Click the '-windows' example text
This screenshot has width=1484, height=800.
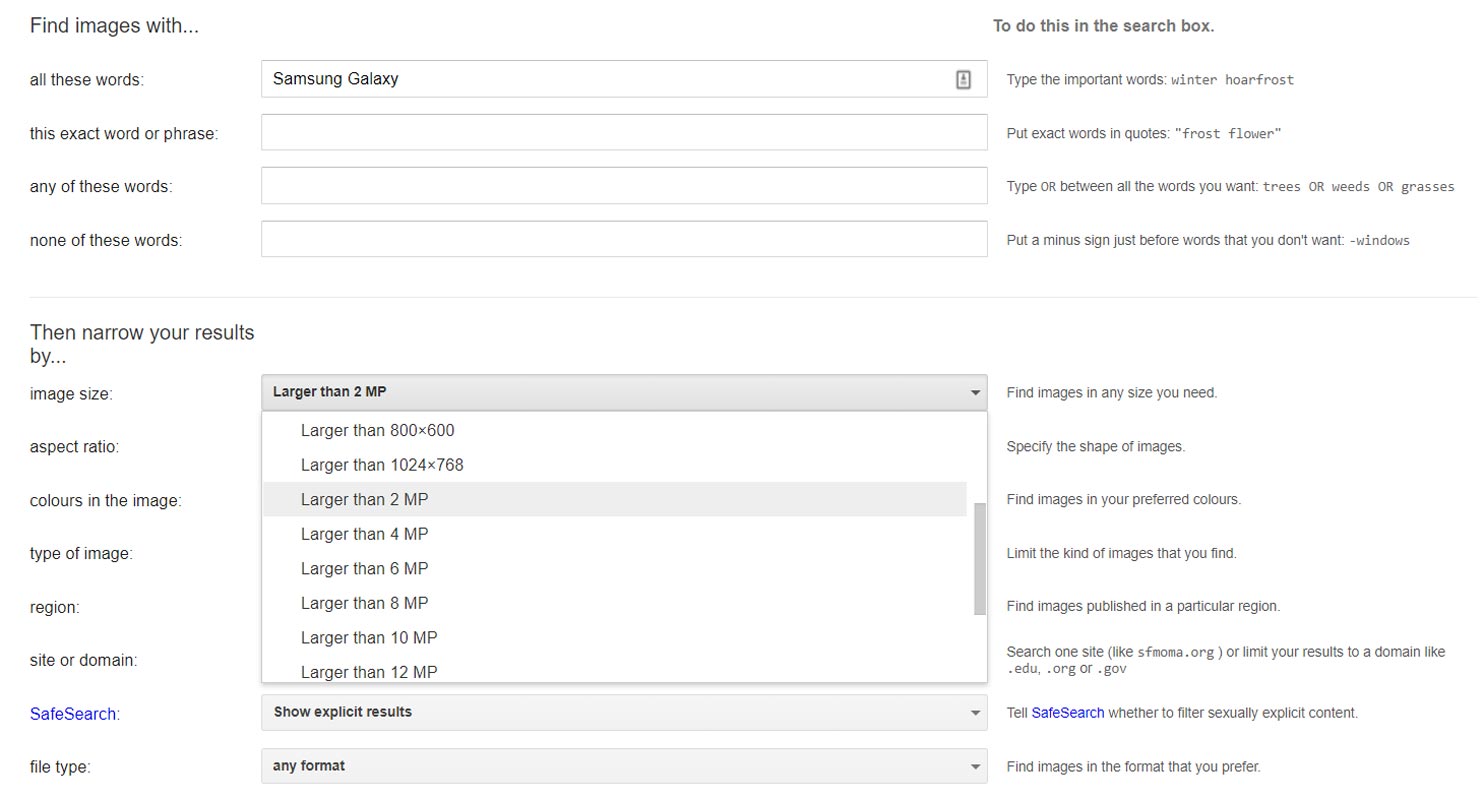1379,240
